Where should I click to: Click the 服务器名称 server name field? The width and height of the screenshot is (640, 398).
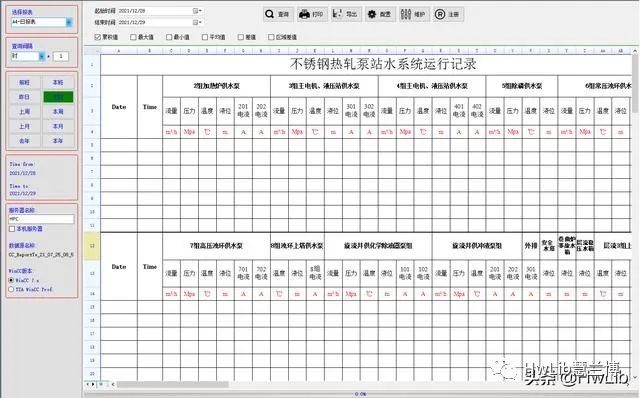point(42,219)
